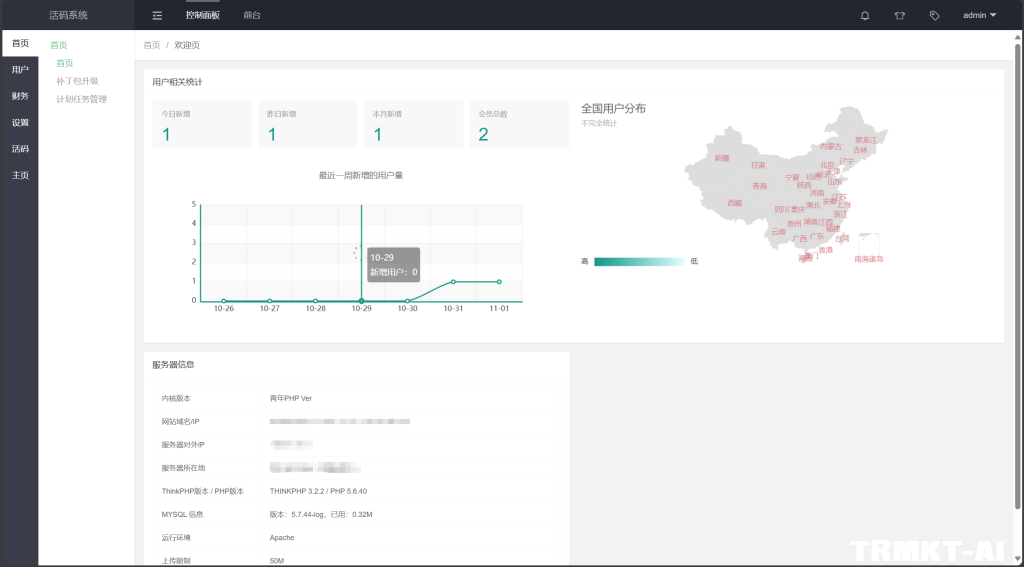Select 财务 in the left sidebar
1024x567 pixels.
(20, 96)
